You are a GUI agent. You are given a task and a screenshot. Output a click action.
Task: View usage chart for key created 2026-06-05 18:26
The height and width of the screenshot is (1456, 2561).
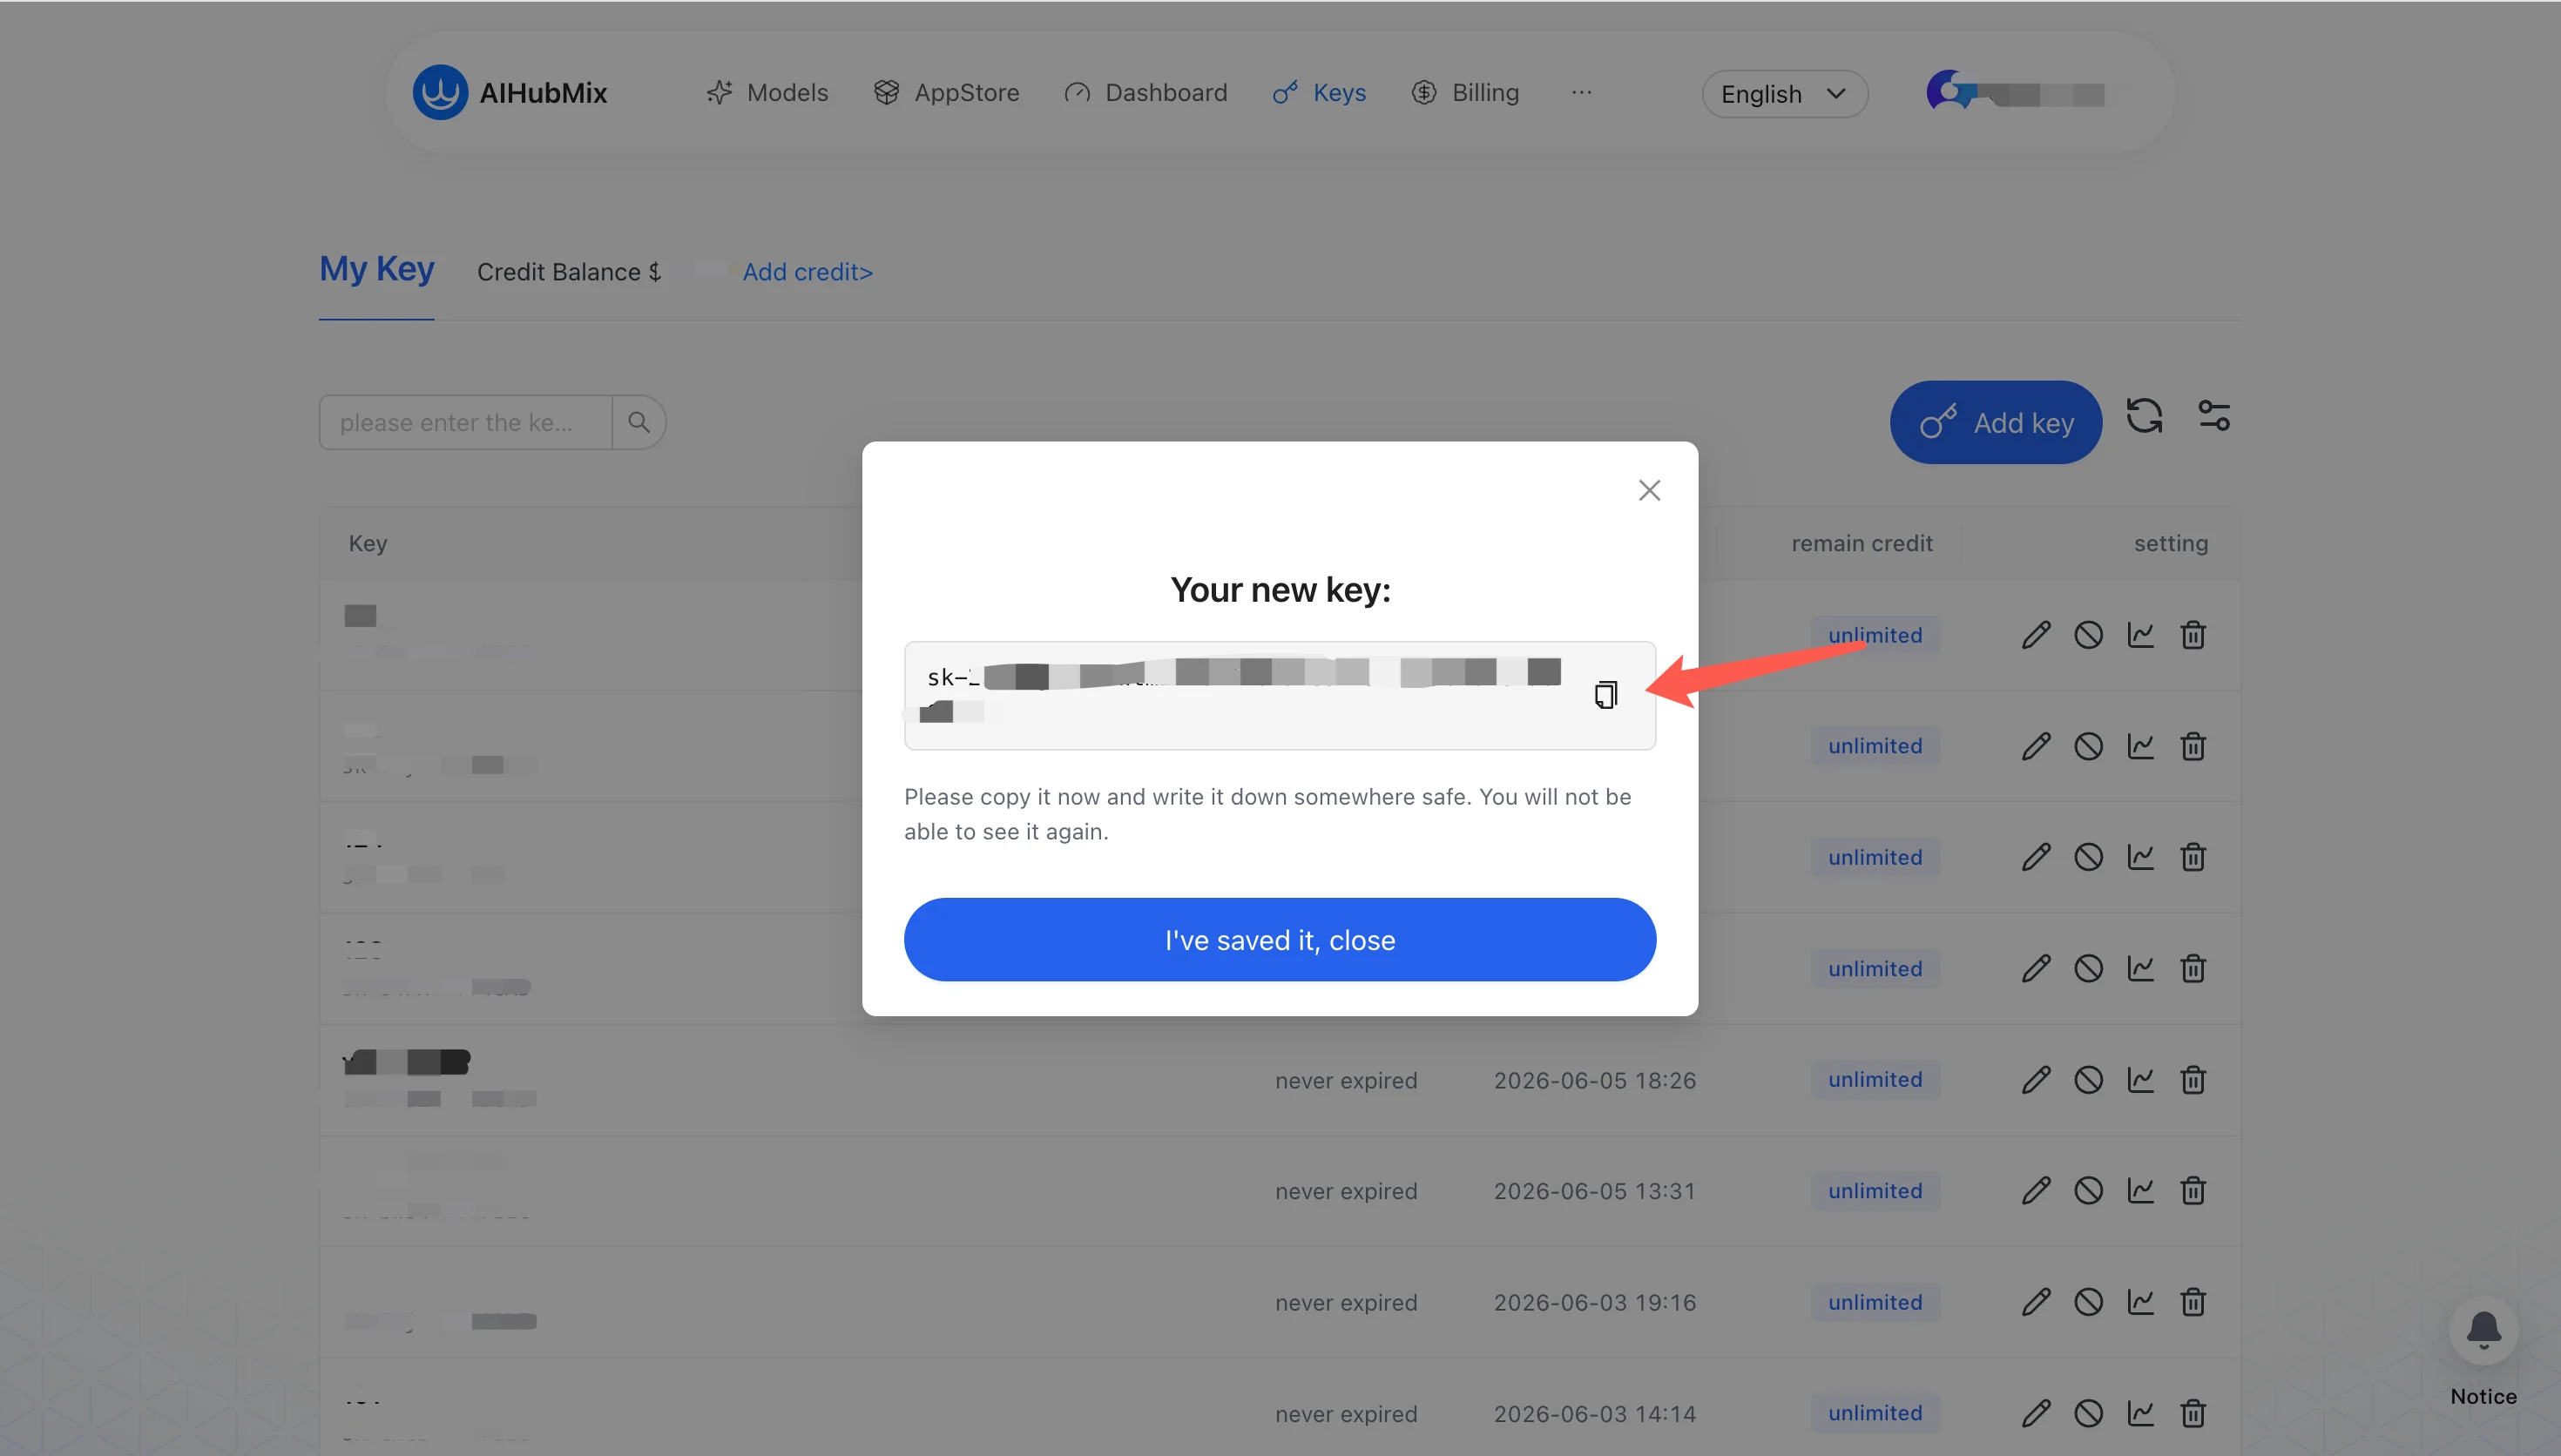point(2140,1080)
